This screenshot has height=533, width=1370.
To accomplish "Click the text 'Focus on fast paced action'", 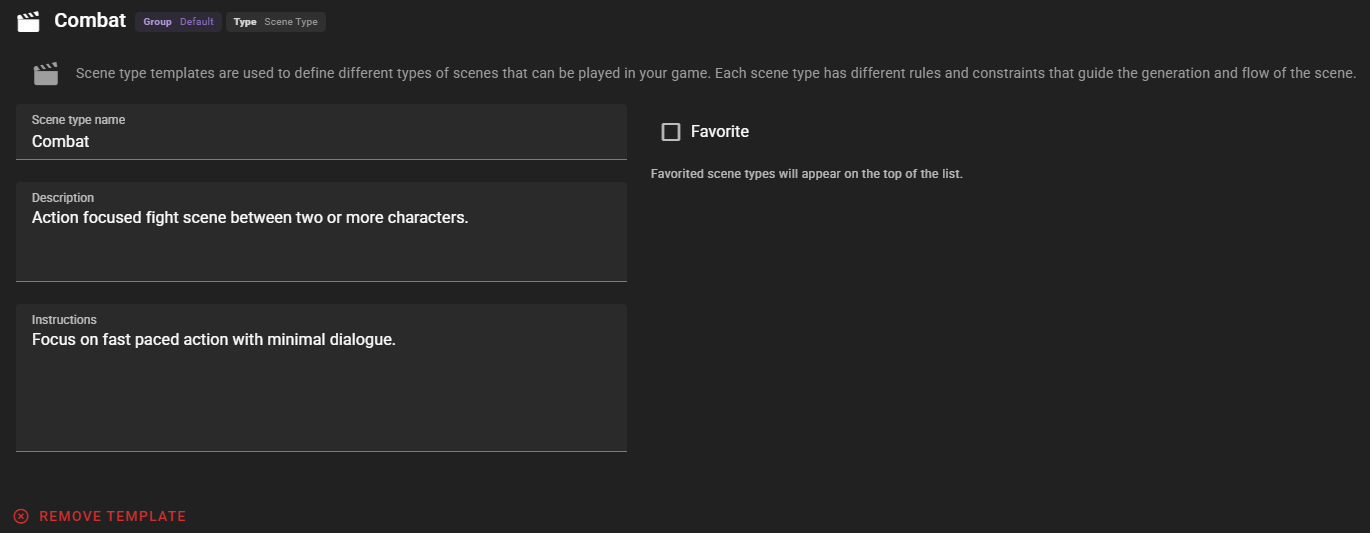I will 130,339.
